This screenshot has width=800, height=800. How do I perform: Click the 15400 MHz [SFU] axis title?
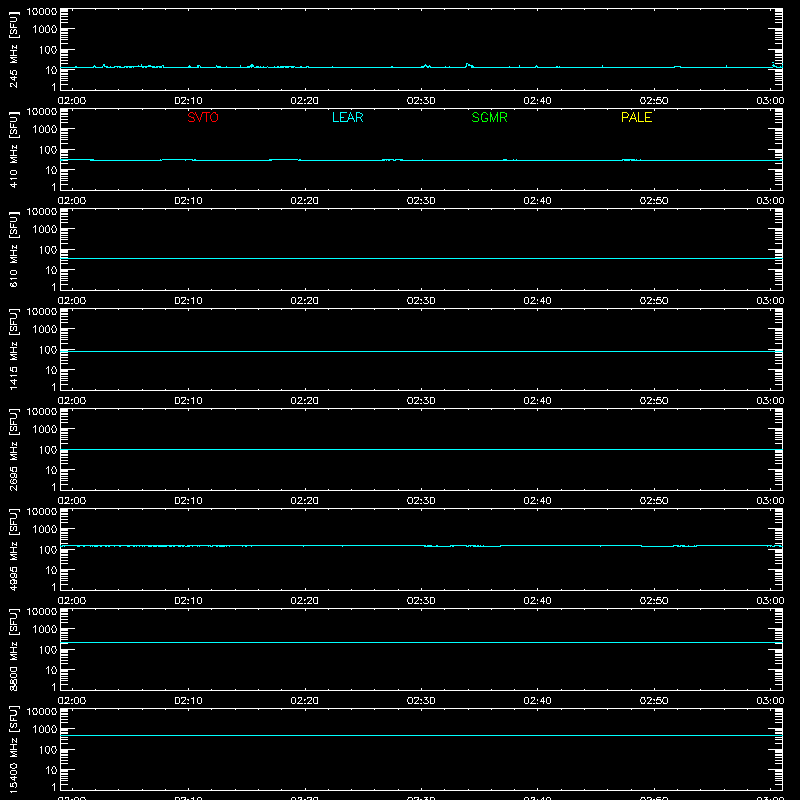[x=13, y=749]
